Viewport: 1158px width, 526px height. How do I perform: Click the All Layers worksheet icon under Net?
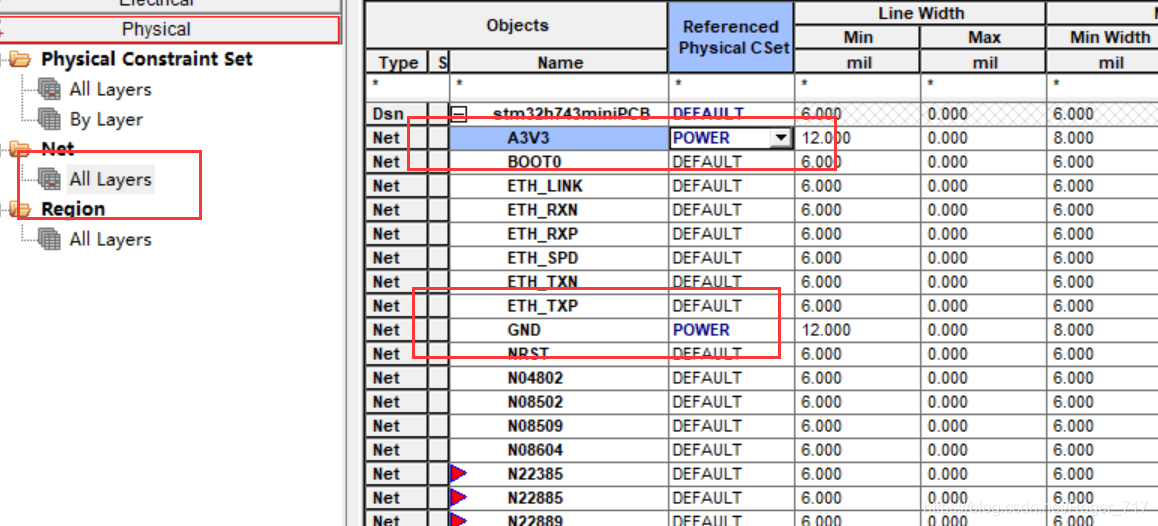click(50, 180)
